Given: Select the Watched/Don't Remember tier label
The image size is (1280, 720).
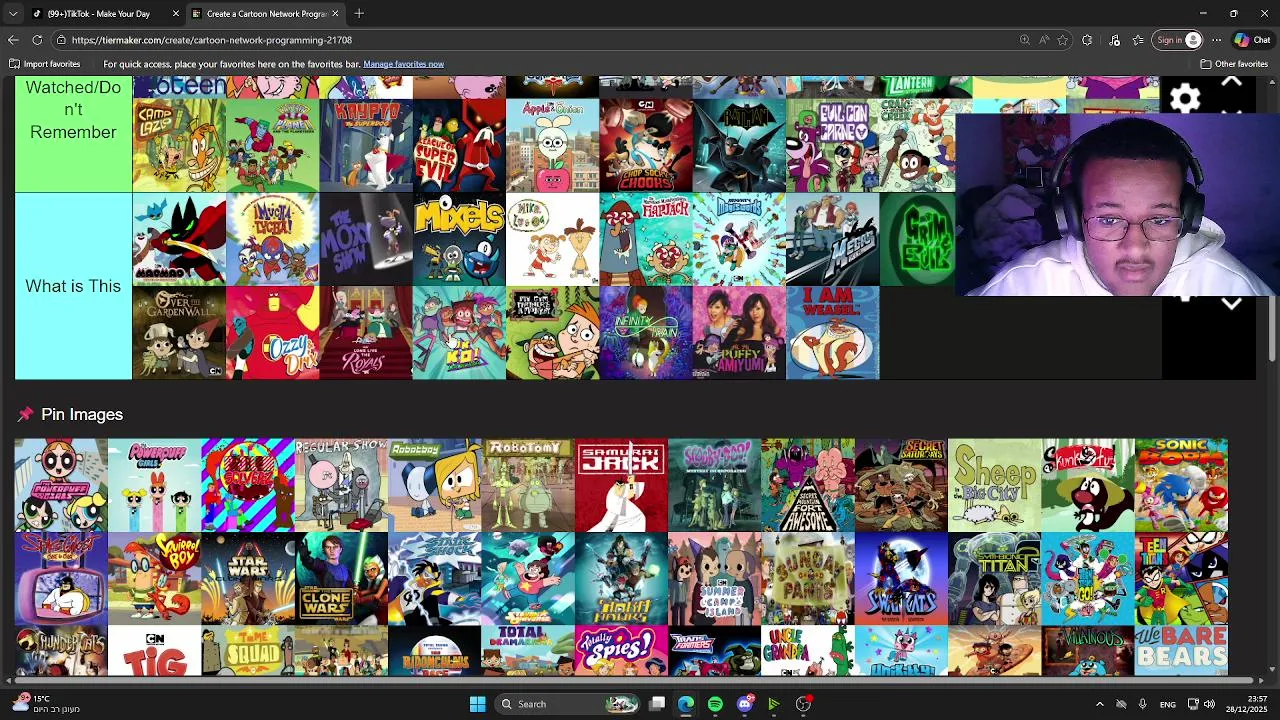Looking at the screenshot, I should pos(73,134).
